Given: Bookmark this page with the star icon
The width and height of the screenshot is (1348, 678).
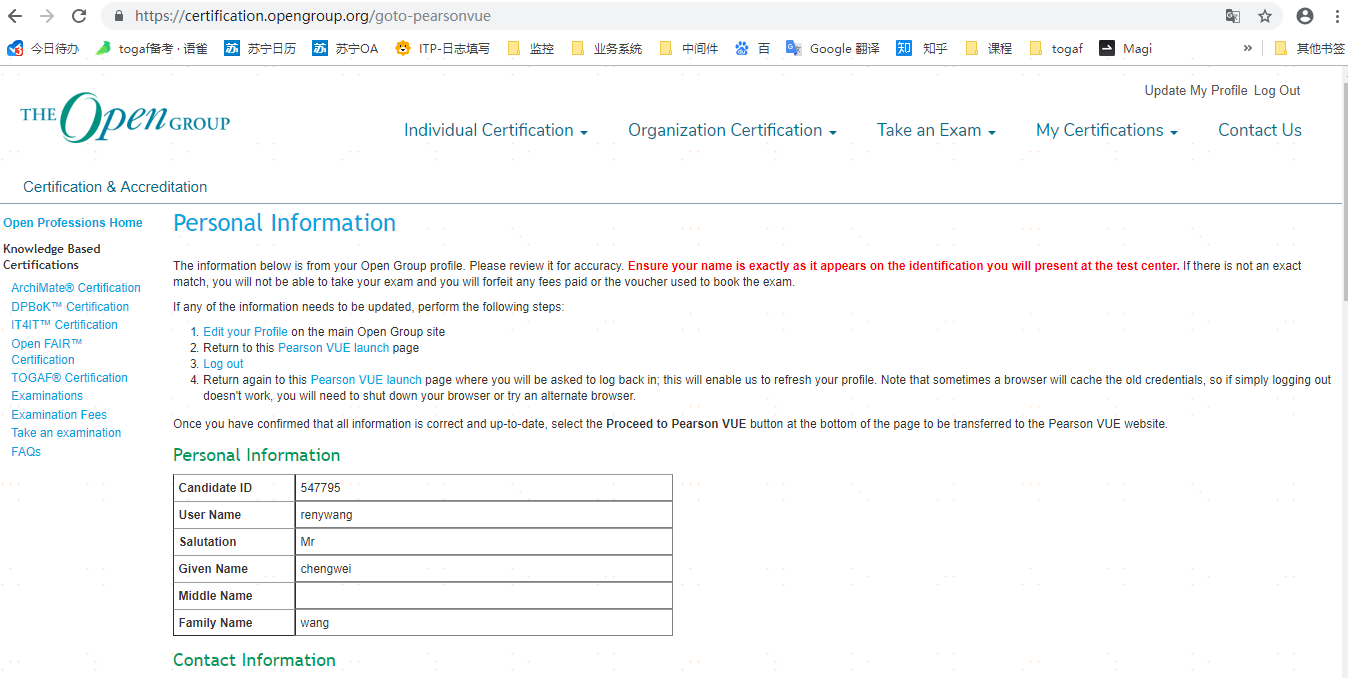Looking at the screenshot, I should click(1265, 16).
